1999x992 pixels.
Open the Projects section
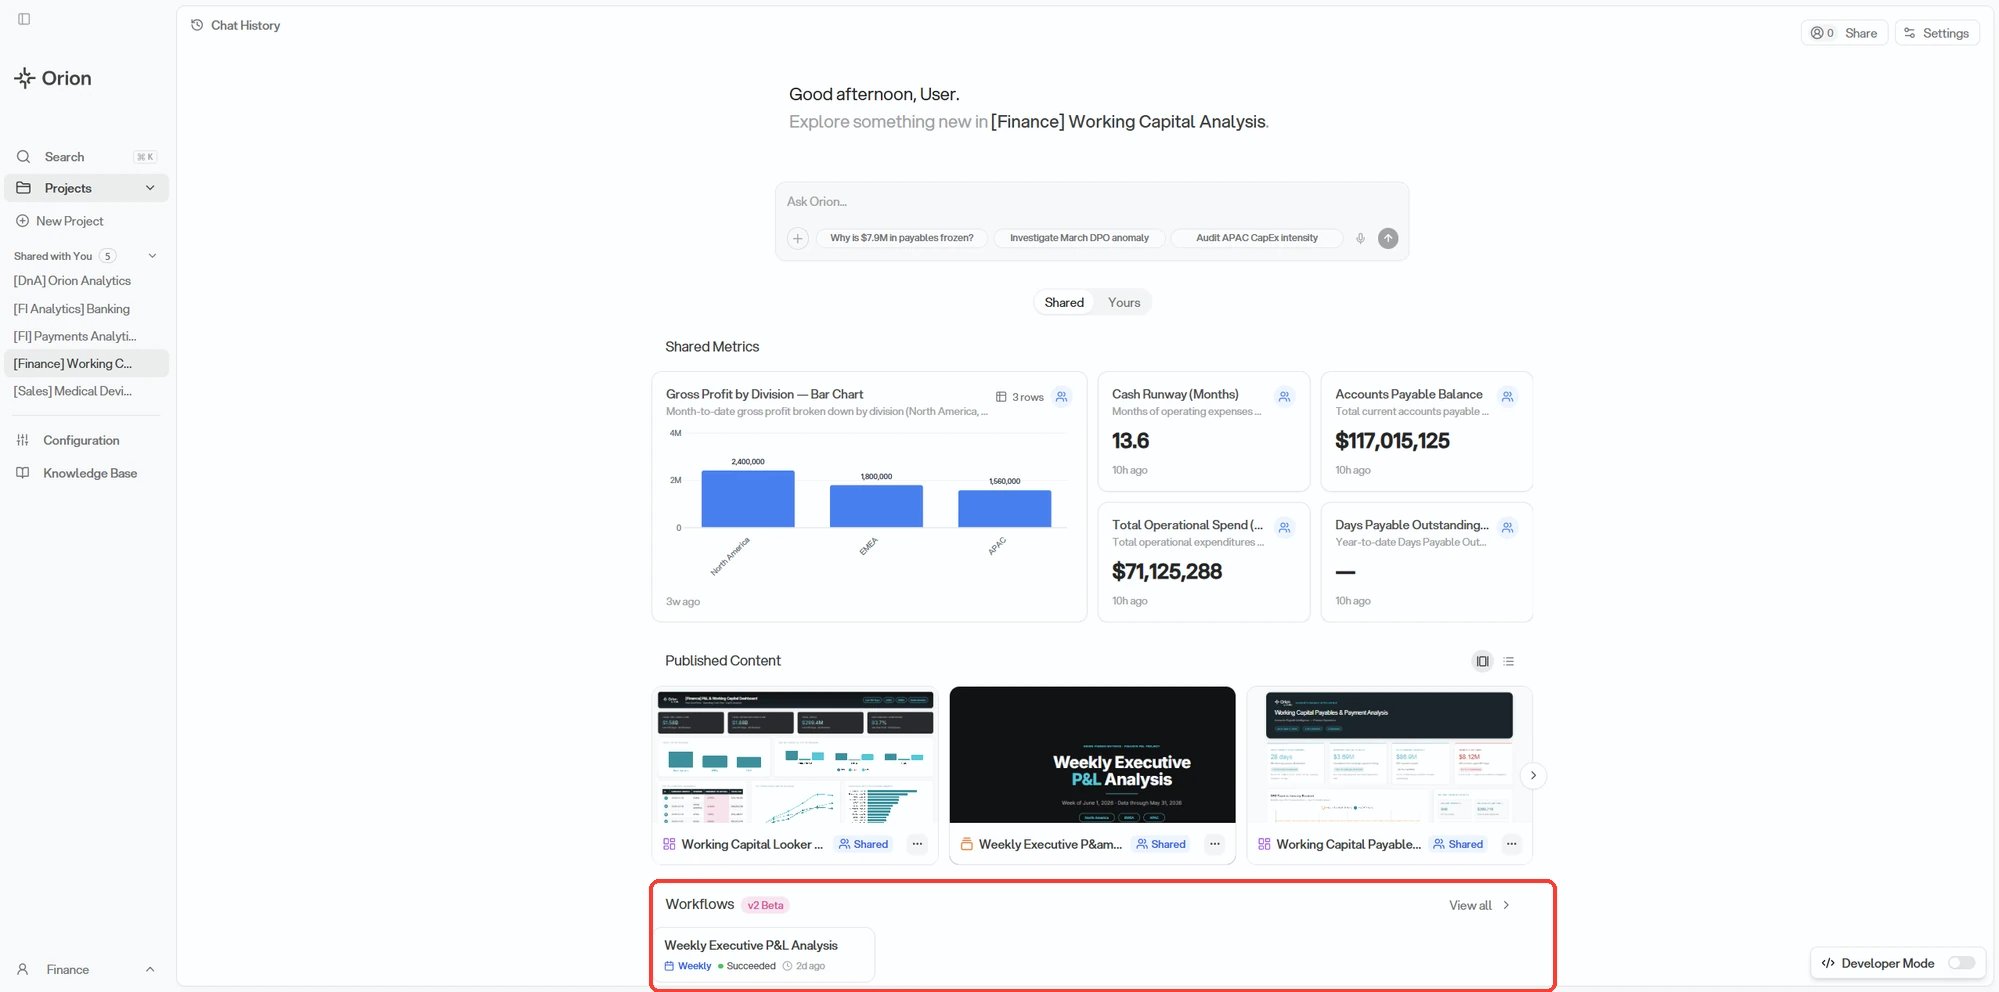tap(86, 188)
